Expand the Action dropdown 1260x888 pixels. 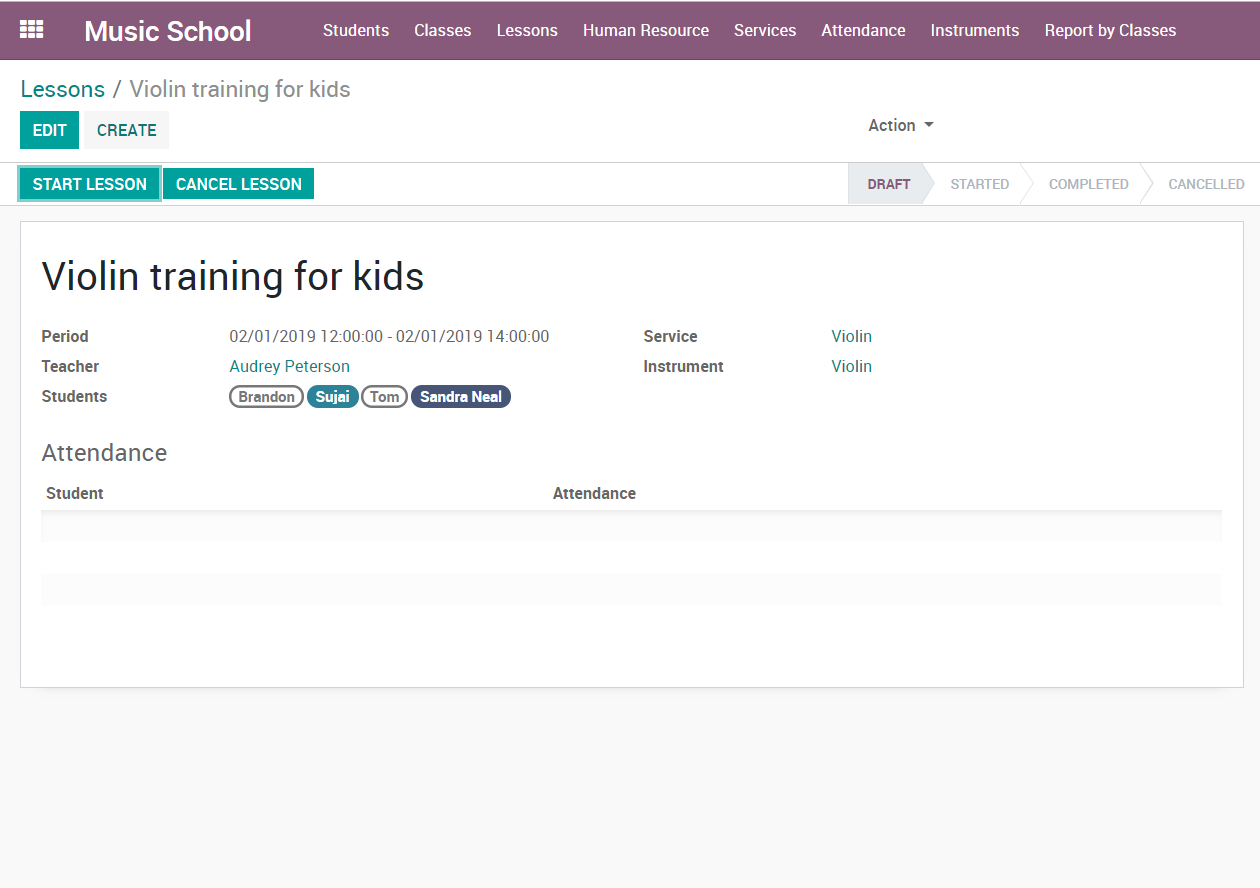click(x=900, y=125)
